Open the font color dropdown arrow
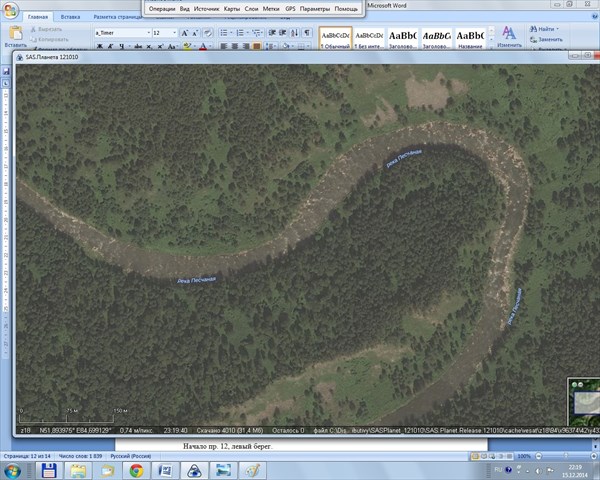The image size is (600, 480). 209,46
